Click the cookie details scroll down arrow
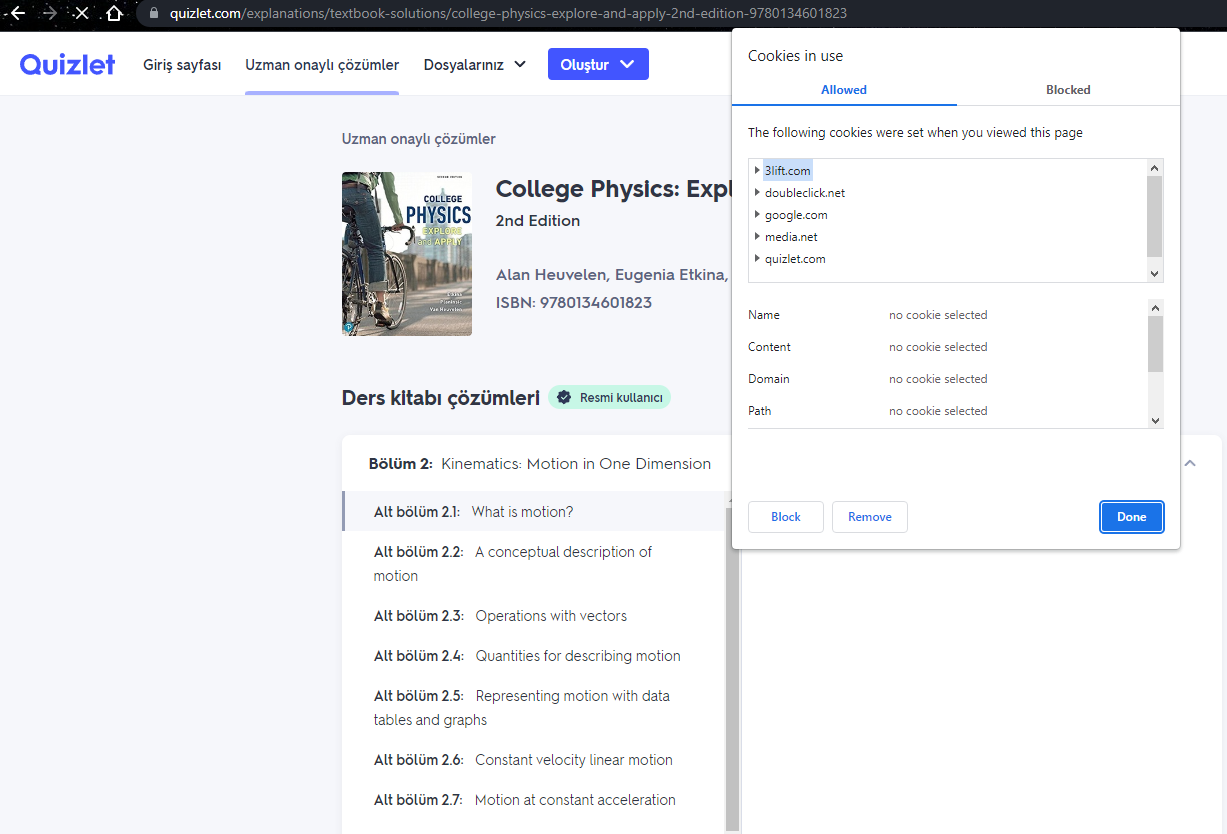This screenshot has height=834, width=1227. [1156, 420]
